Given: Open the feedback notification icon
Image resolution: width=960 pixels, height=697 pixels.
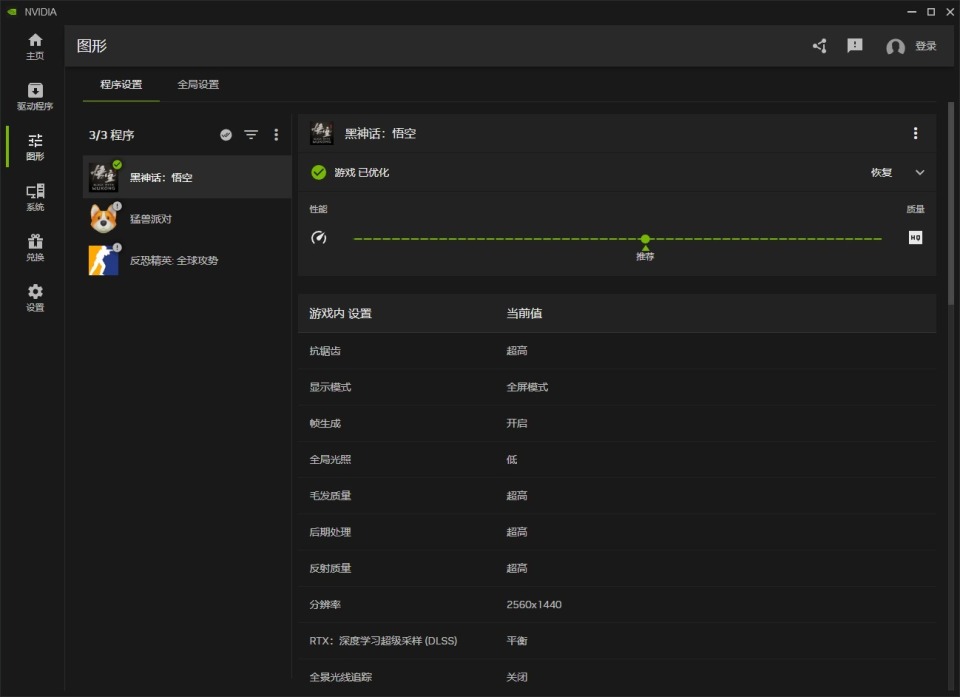Looking at the screenshot, I should pos(855,46).
